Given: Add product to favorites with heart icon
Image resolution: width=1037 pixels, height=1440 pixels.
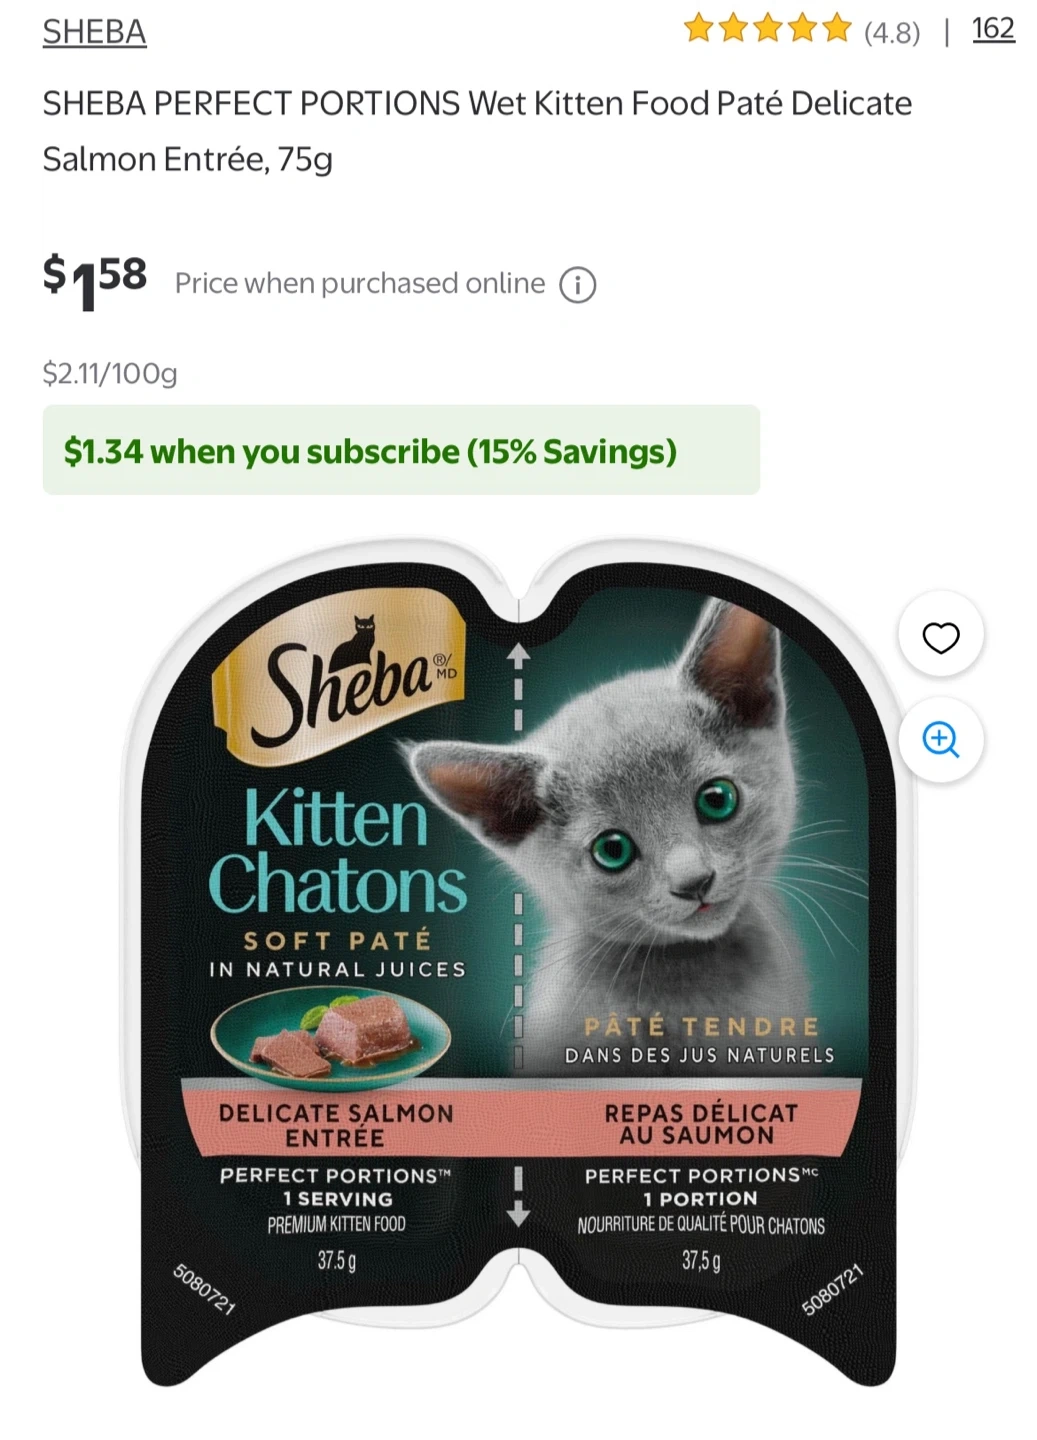Looking at the screenshot, I should (x=940, y=637).
